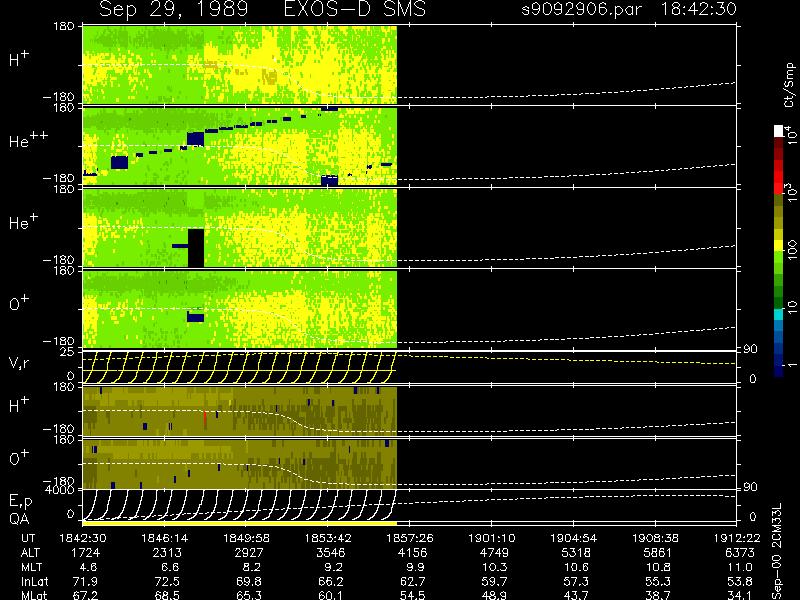Click InLat value "69.8"

249,581
